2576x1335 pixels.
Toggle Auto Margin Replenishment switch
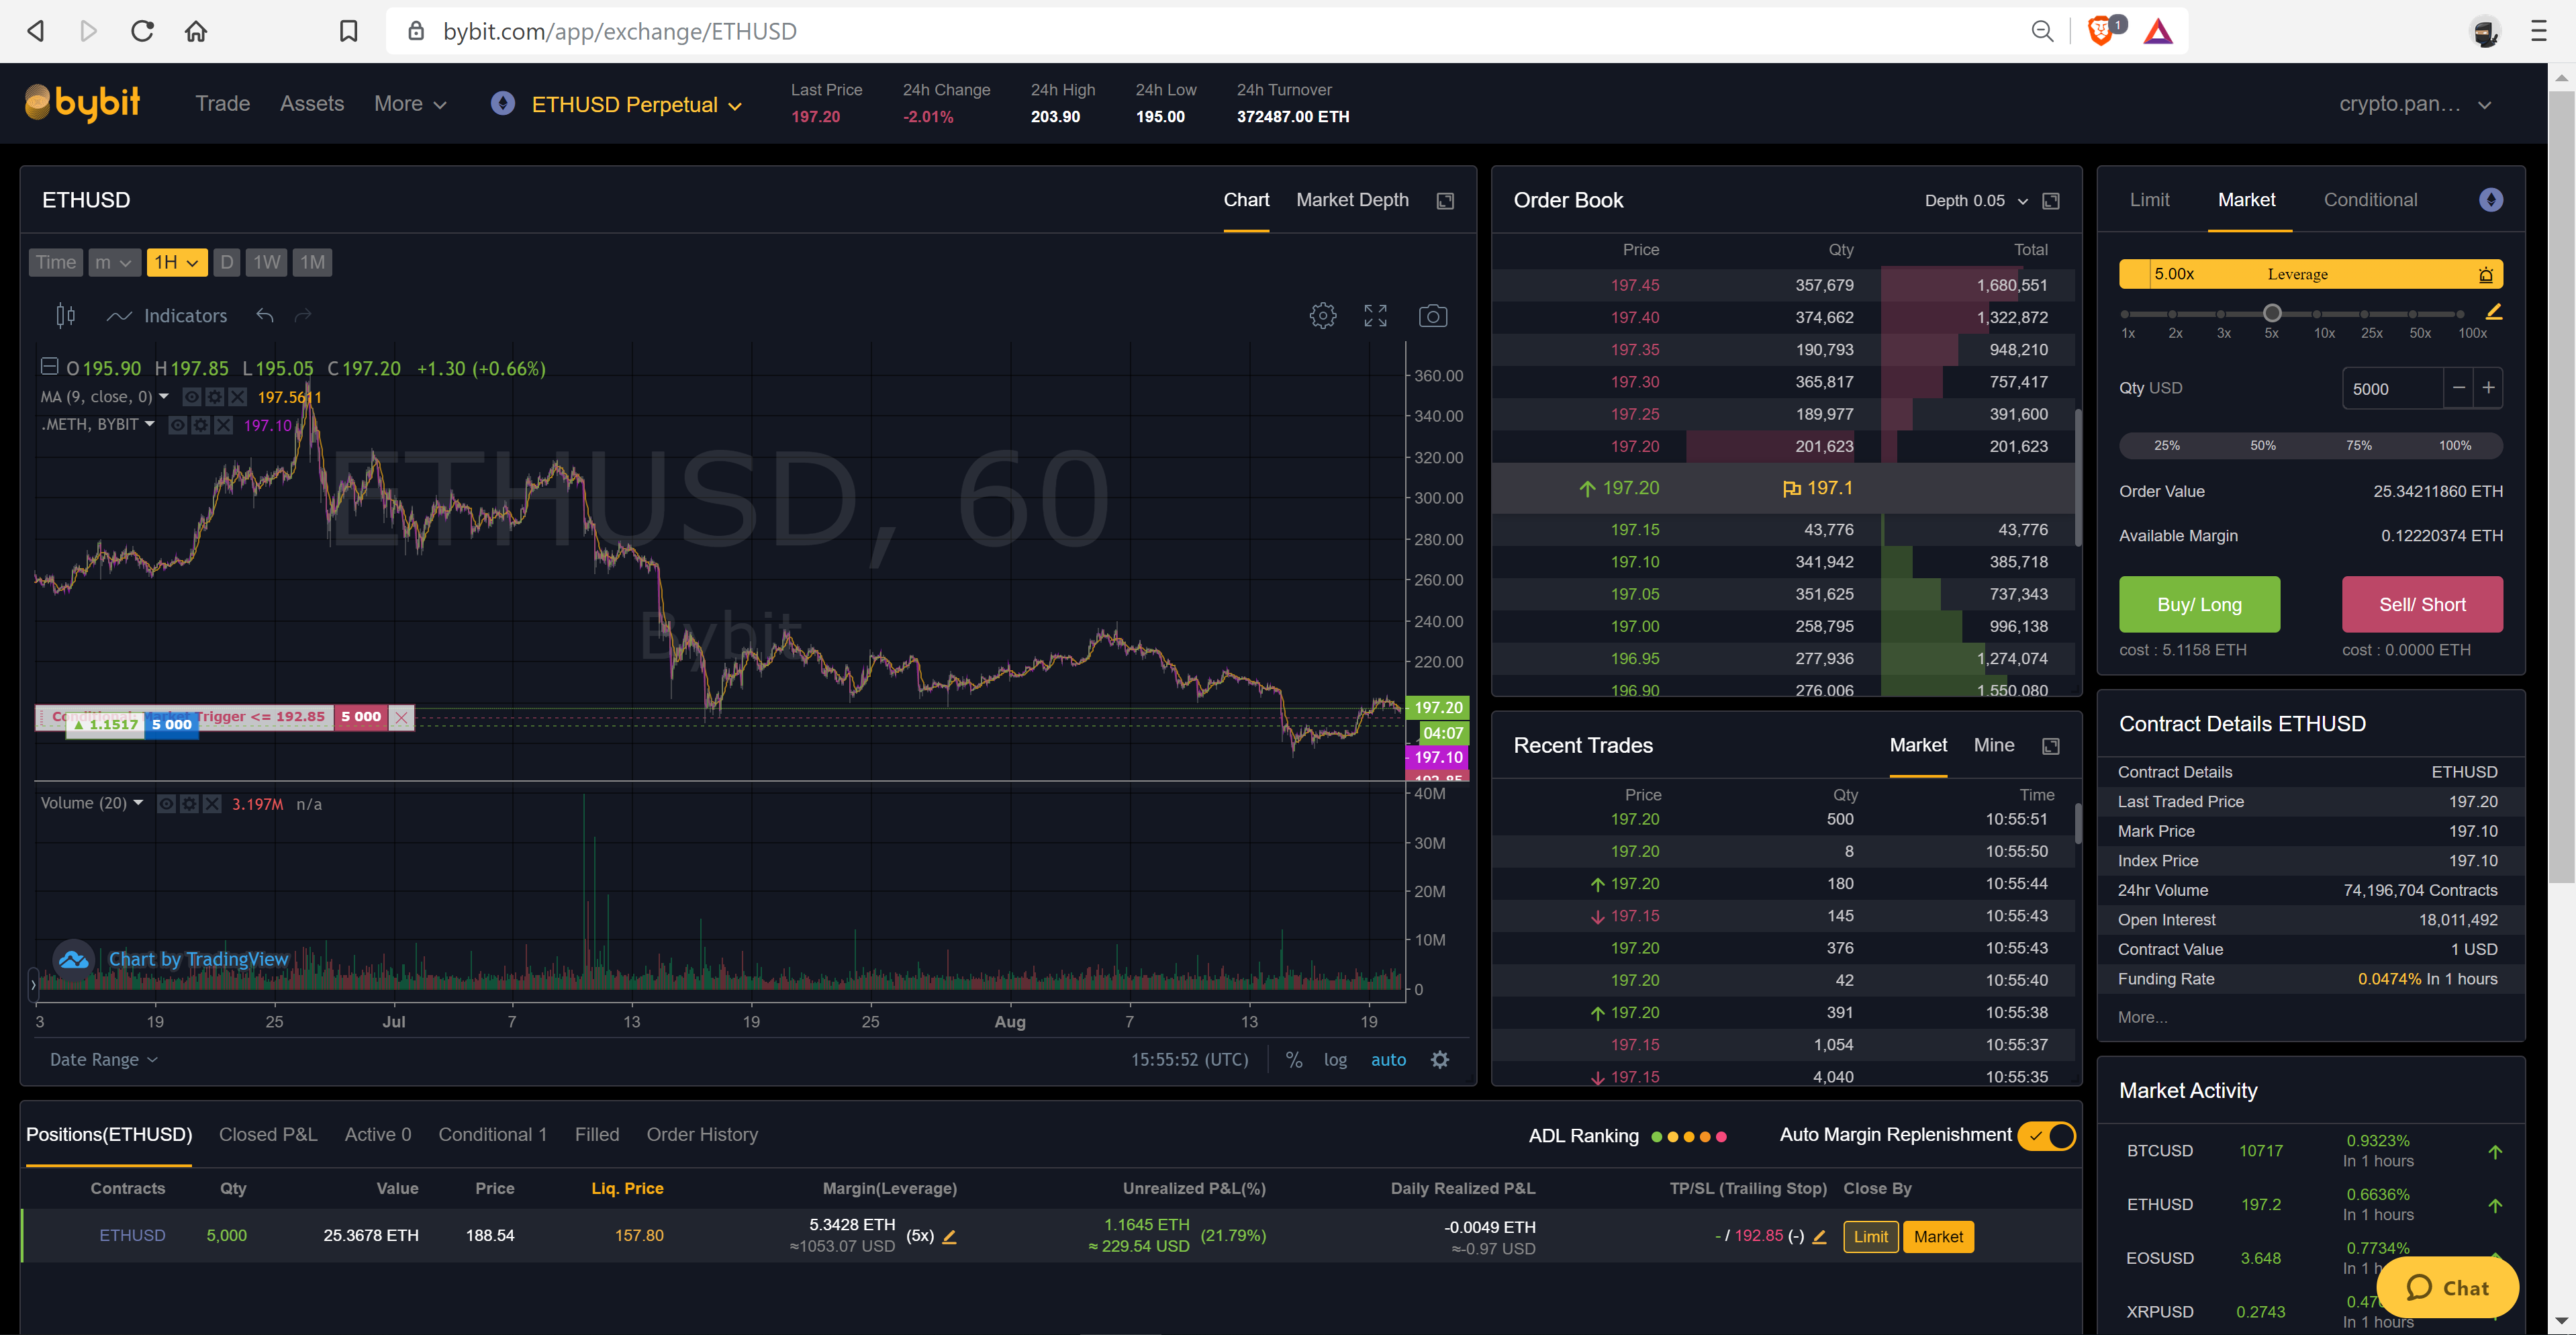tap(2046, 1136)
